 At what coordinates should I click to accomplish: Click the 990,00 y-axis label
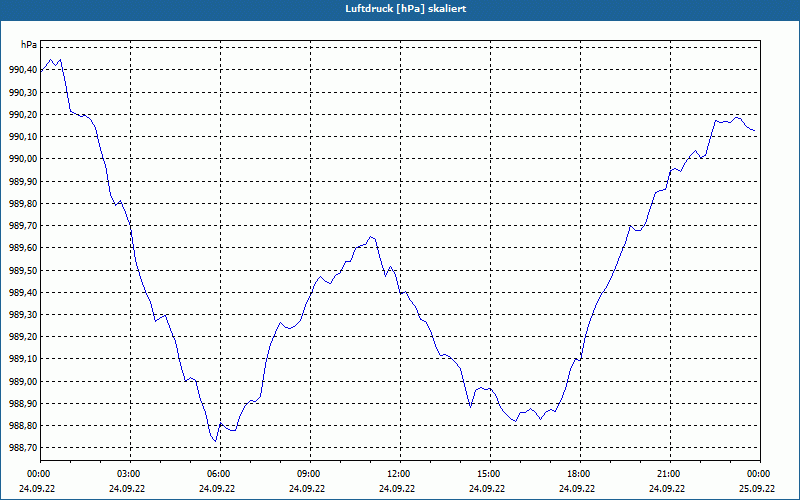tap(23, 159)
